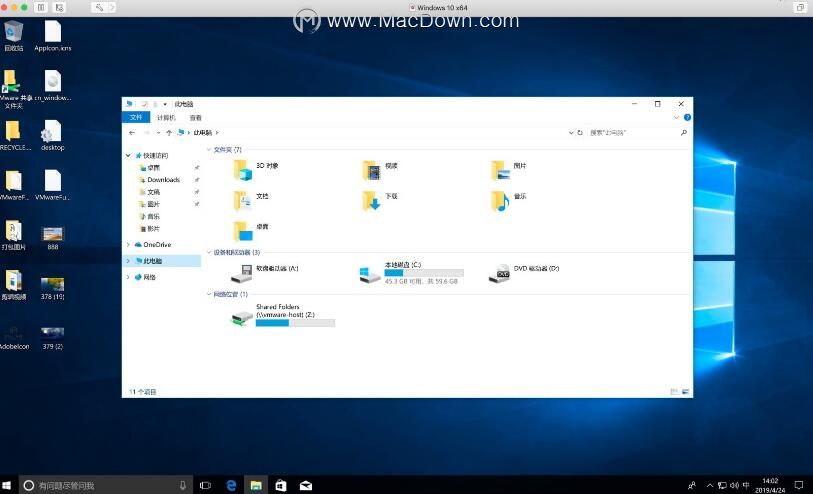Select the floppy drive (A:)

tap(264, 273)
